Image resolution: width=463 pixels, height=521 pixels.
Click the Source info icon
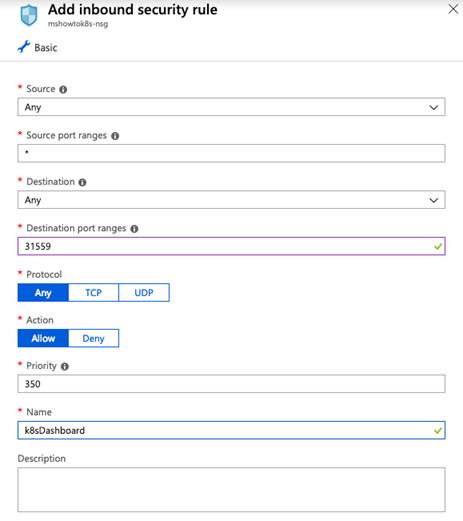point(63,89)
